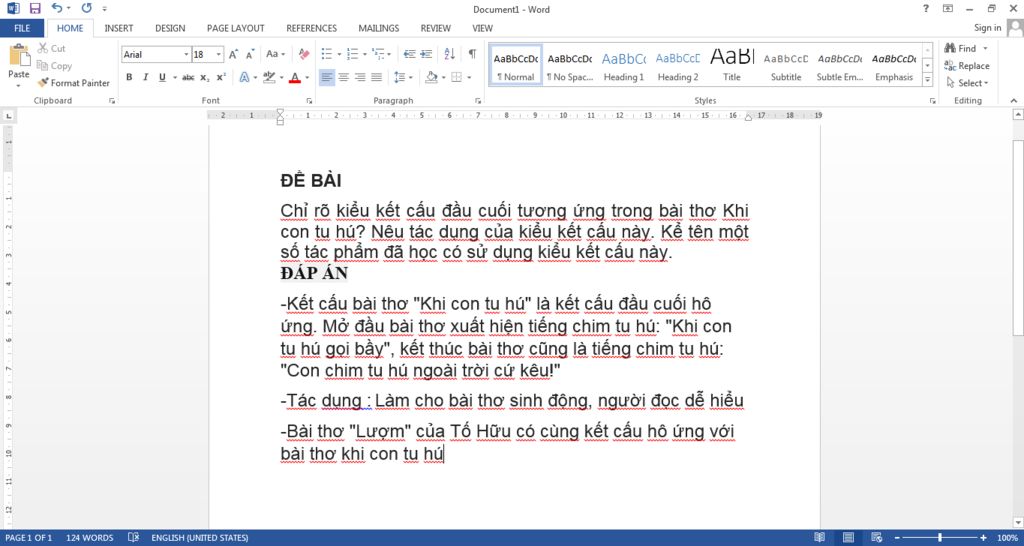Open the Styles pane launcher

[931, 101]
